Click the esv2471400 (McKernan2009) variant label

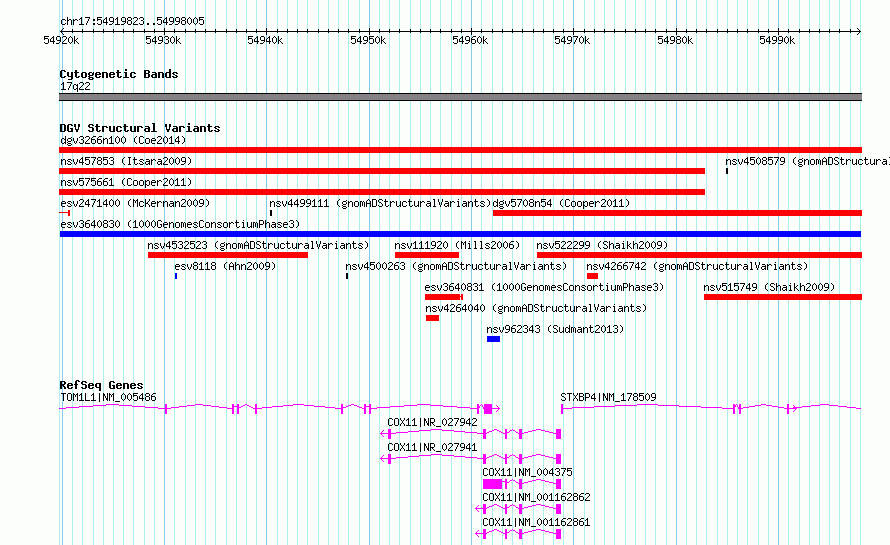(135, 203)
